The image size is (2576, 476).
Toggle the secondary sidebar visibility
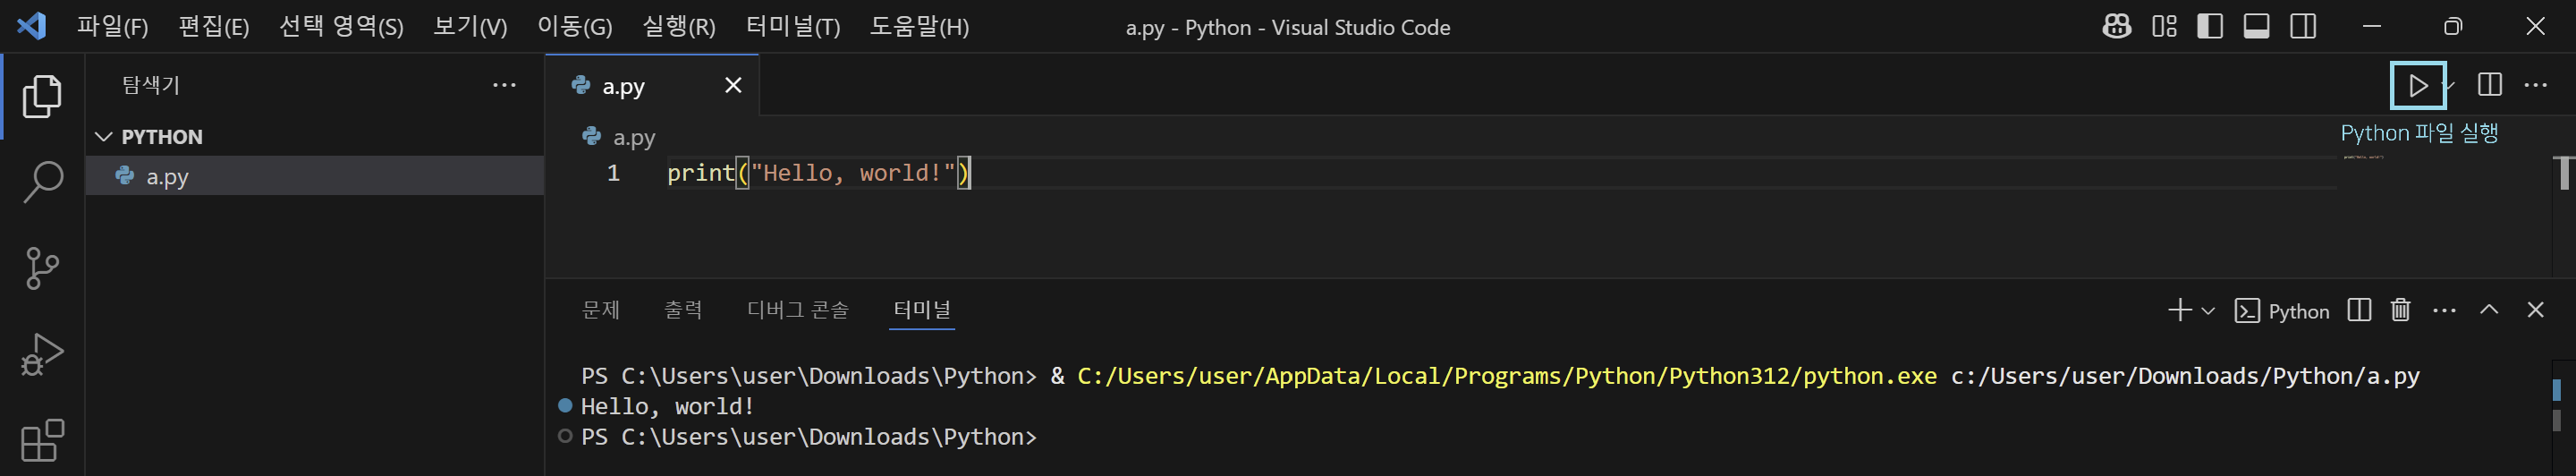click(x=2303, y=26)
